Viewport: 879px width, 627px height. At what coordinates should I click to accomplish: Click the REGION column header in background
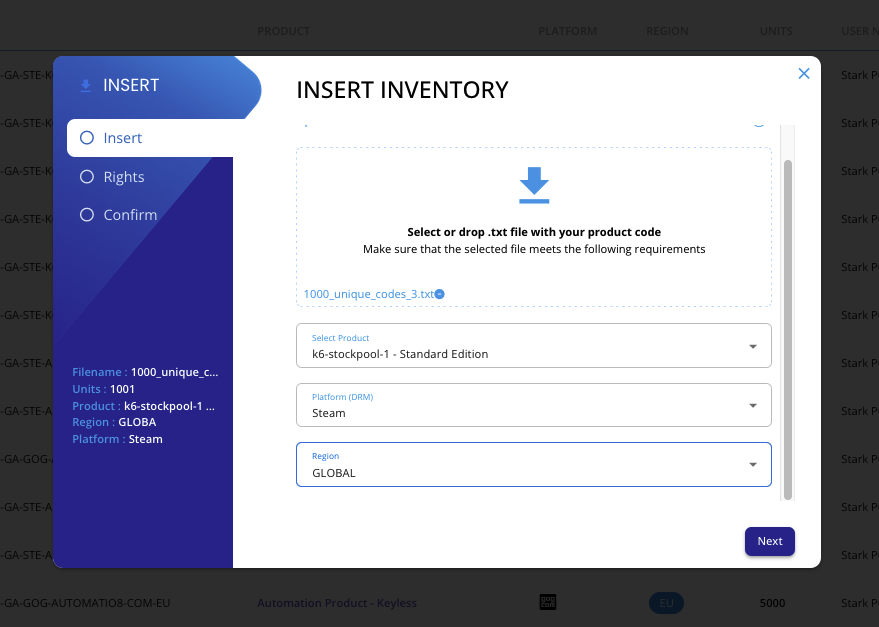[667, 31]
